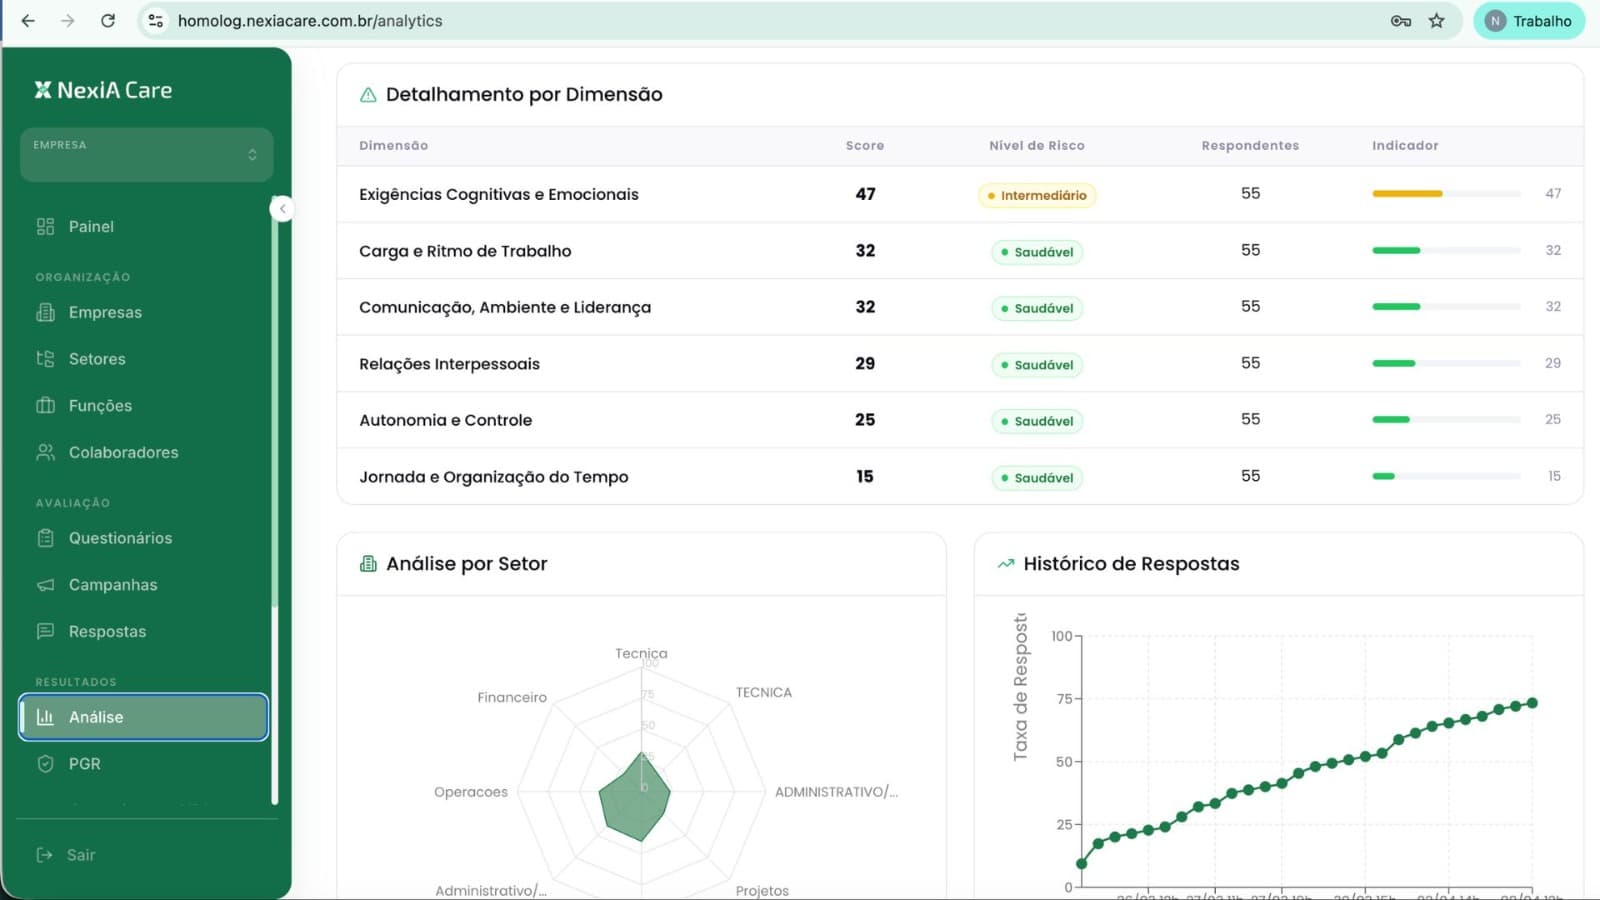The width and height of the screenshot is (1600, 900).
Task: Click the Respondentes column header
Action: pos(1250,145)
